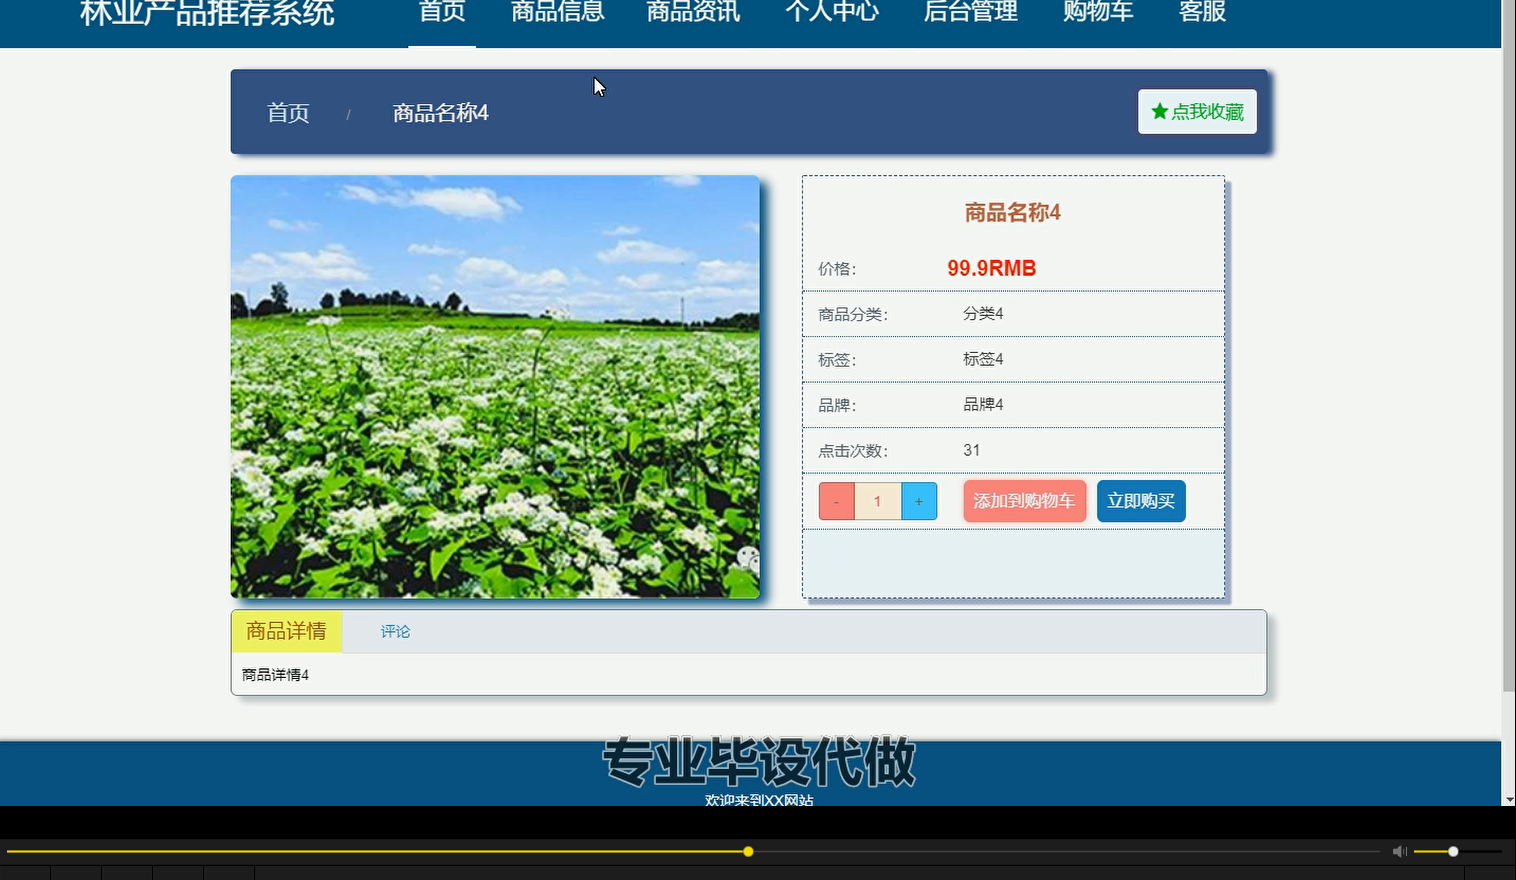
Task: Open 购物车 from the navigation bar
Action: pos(1097,13)
